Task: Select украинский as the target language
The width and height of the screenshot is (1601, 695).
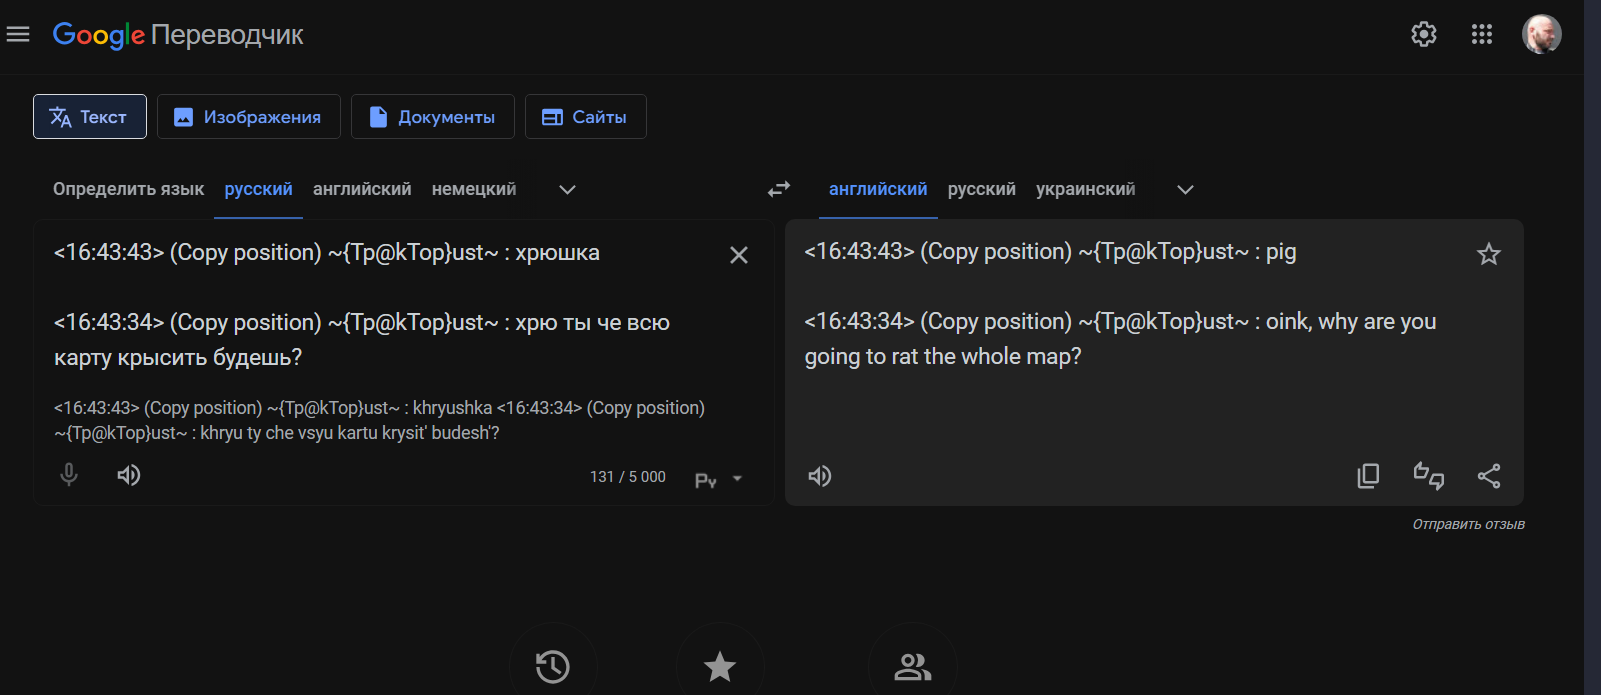Action: (x=1085, y=190)
